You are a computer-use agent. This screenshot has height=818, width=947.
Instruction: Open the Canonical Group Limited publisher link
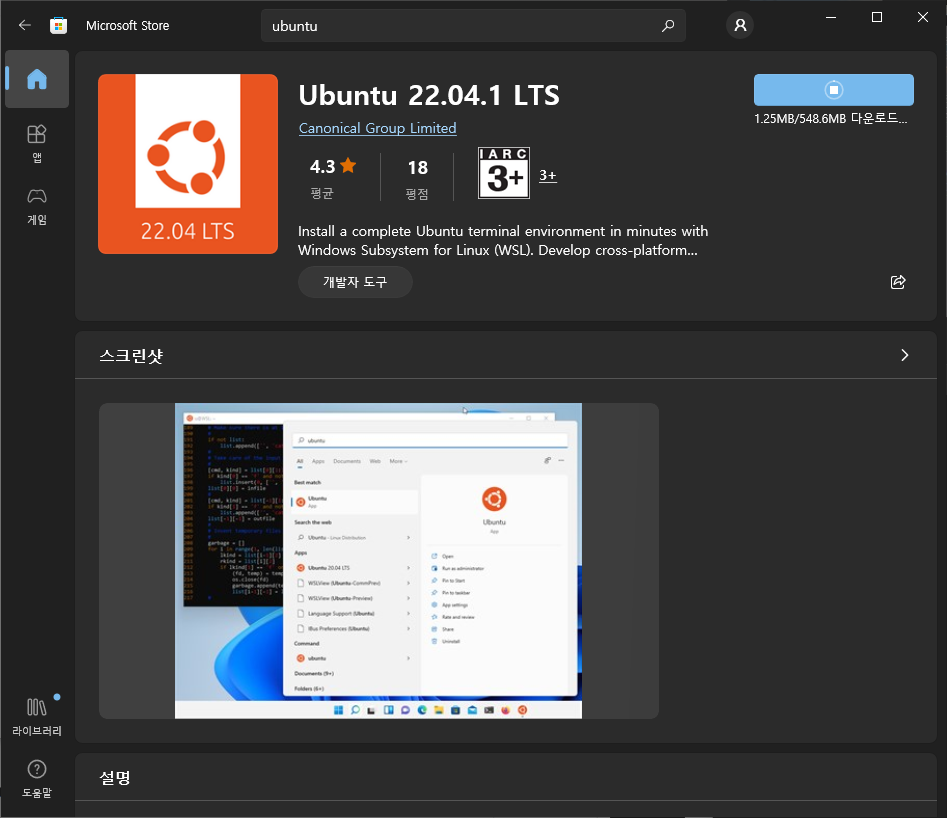(377, 128)
